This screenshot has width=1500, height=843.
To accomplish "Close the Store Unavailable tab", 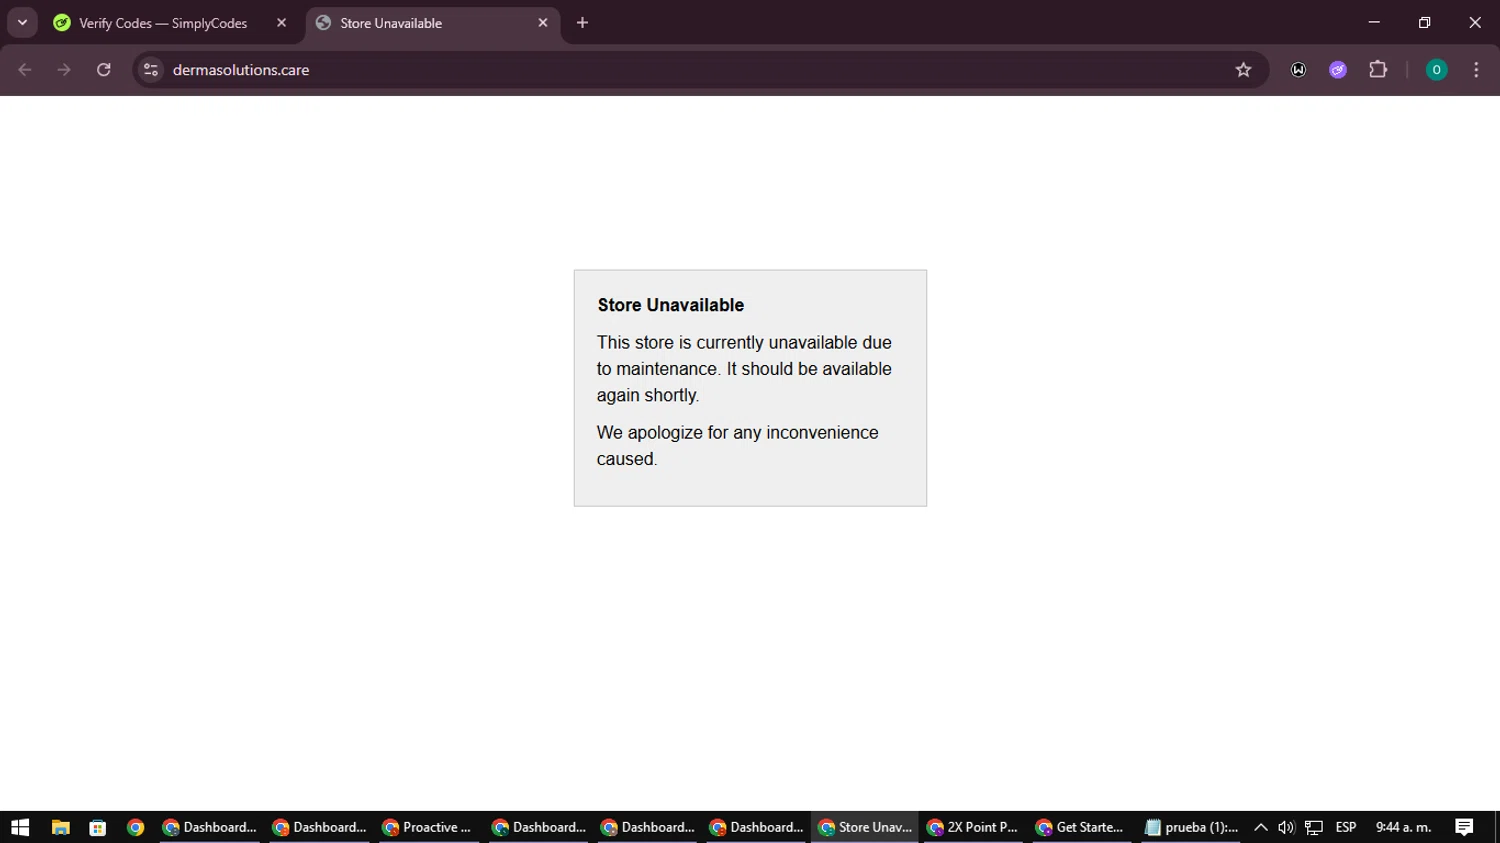I will pyautogui.click(x=543, y=23).
